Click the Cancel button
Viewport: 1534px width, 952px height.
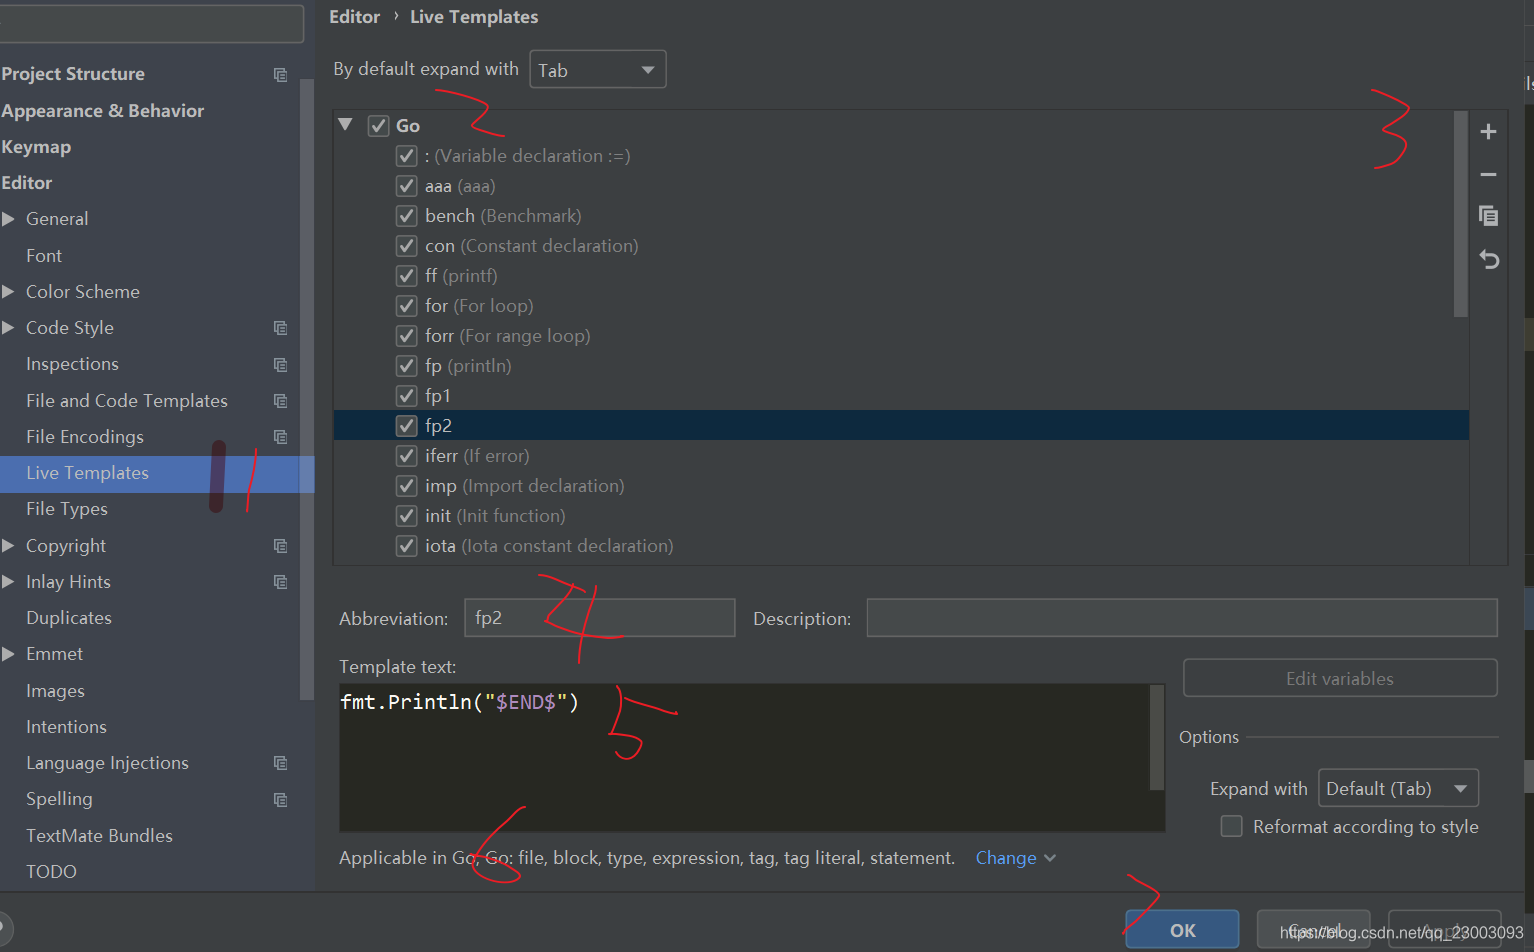pos(1313,930)
